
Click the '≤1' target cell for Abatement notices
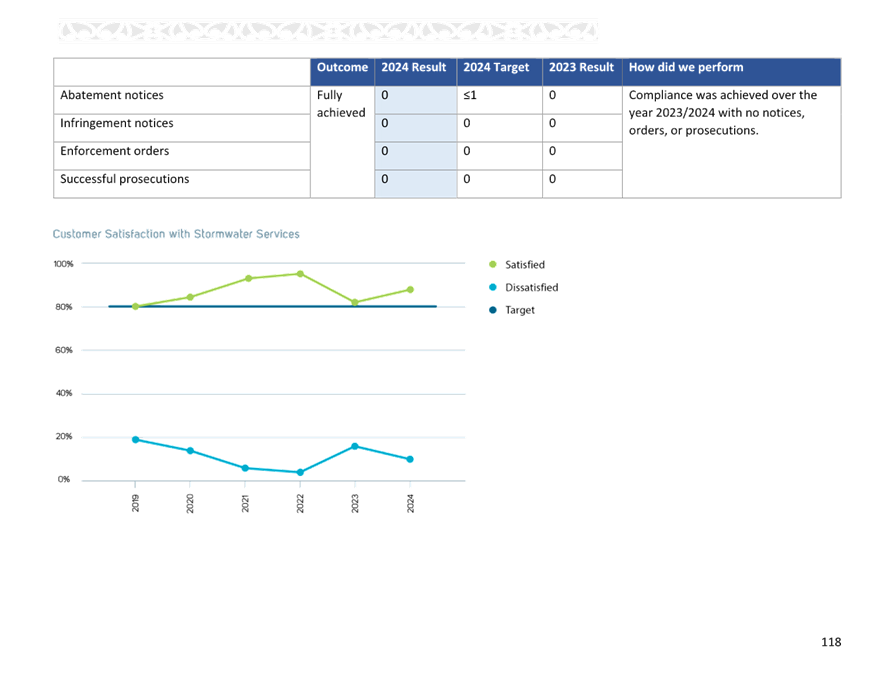(x=499, y=100)
